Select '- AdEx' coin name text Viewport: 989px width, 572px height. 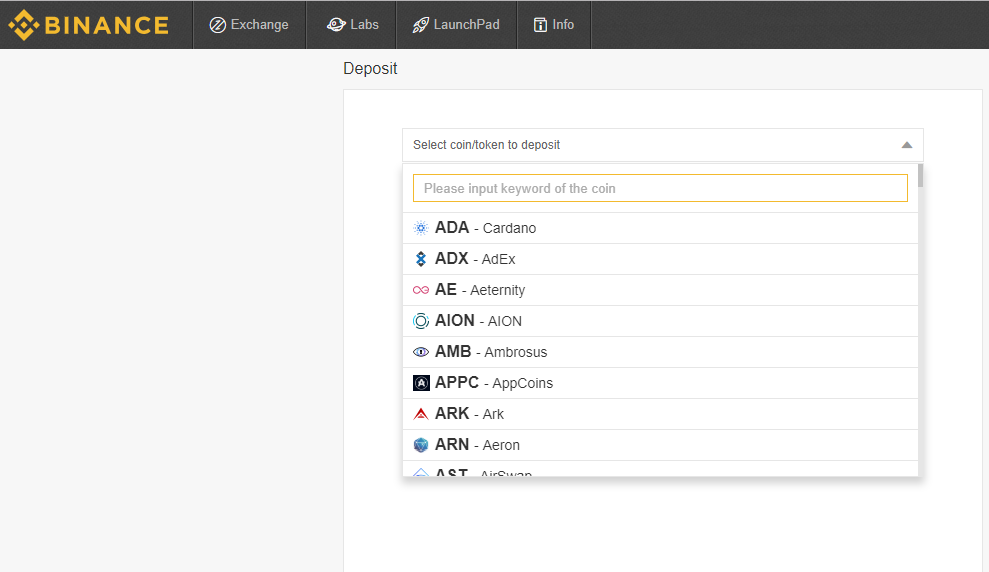click(494, 259)
